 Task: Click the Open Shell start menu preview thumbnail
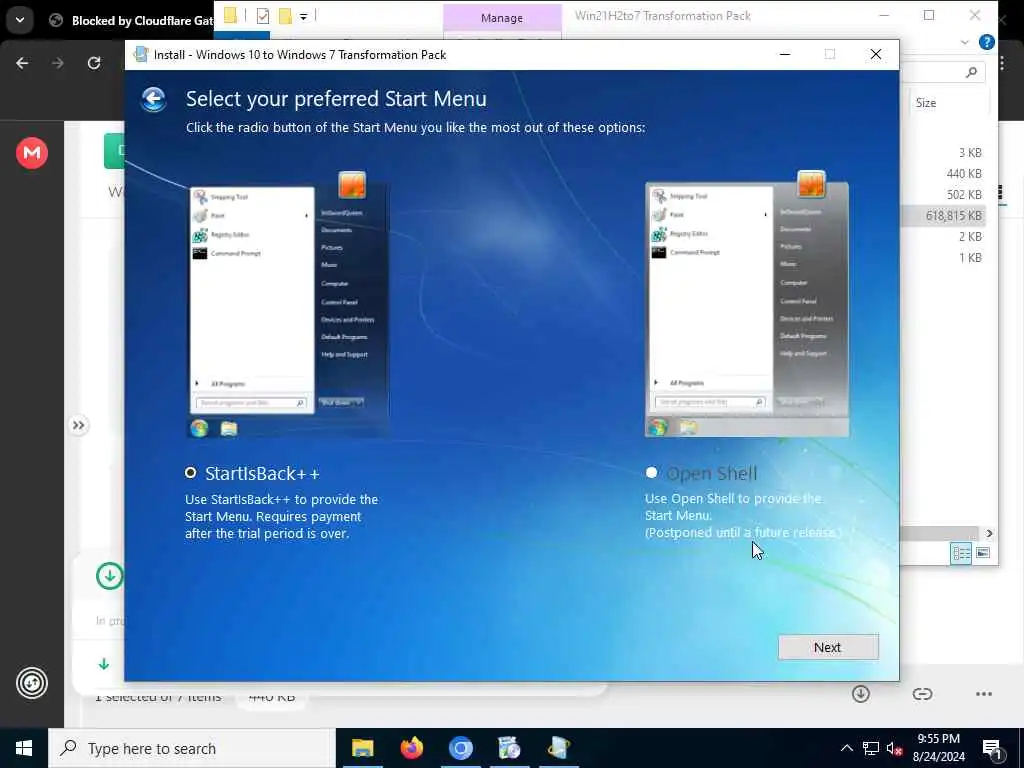(x=747, y=304)
